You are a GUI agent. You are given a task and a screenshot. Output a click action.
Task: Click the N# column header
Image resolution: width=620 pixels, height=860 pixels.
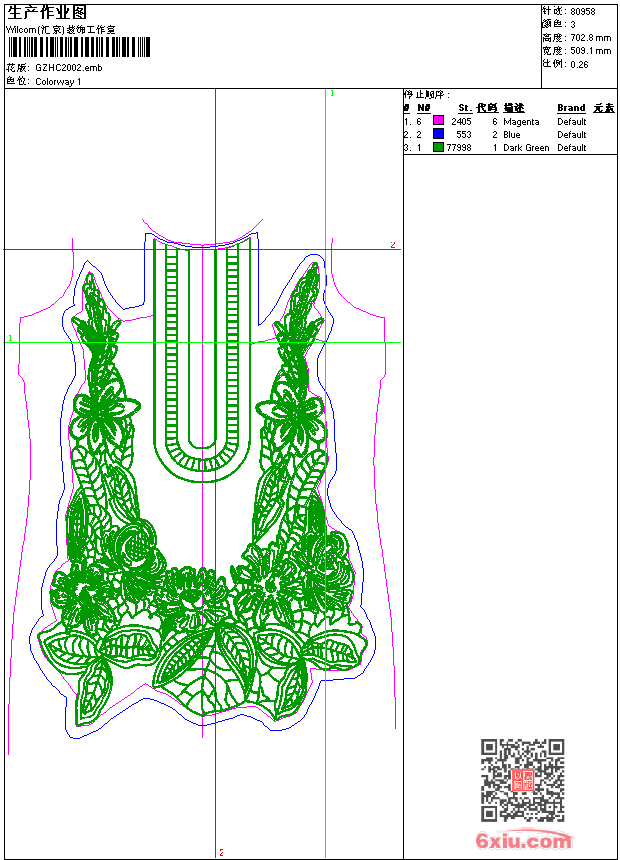pos(424,108)
